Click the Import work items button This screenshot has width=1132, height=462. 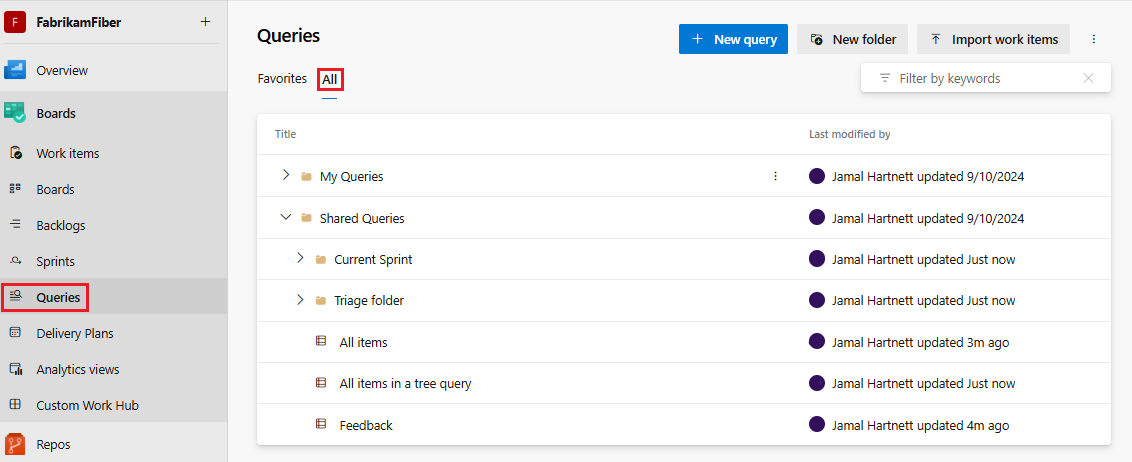pyautogui.click(x=993, y=39)
